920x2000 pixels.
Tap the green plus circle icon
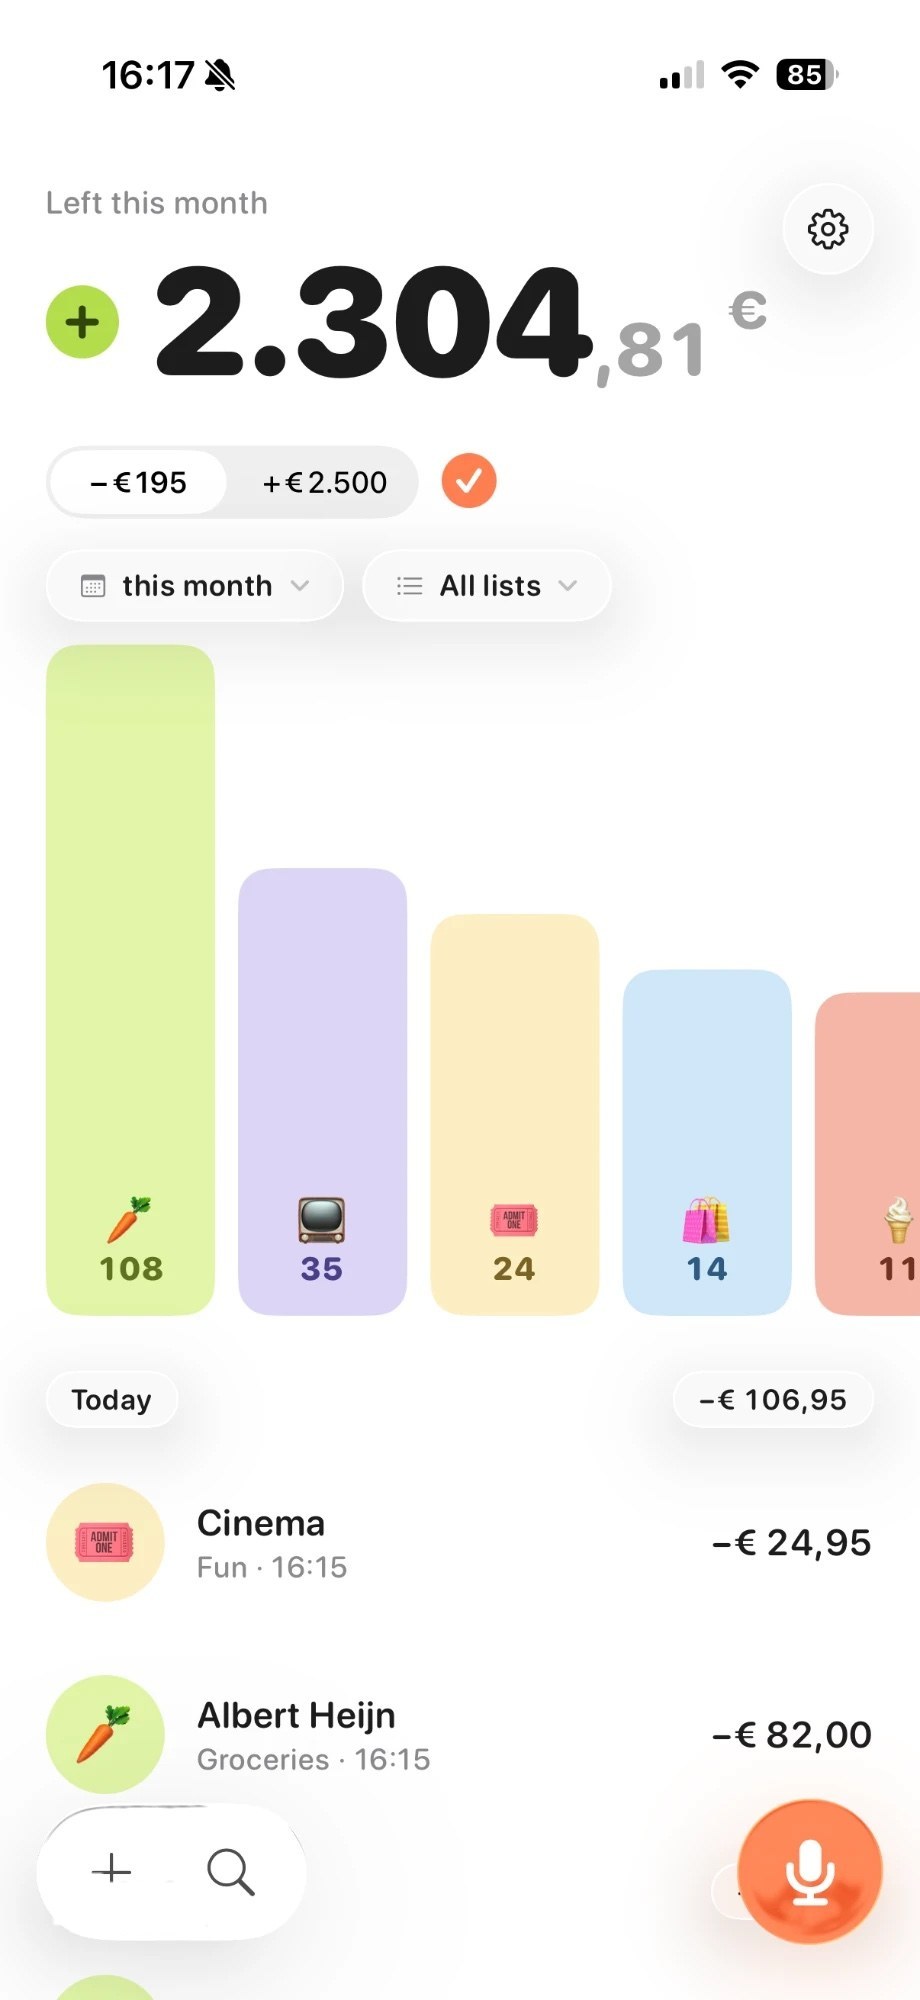(82, 322)
